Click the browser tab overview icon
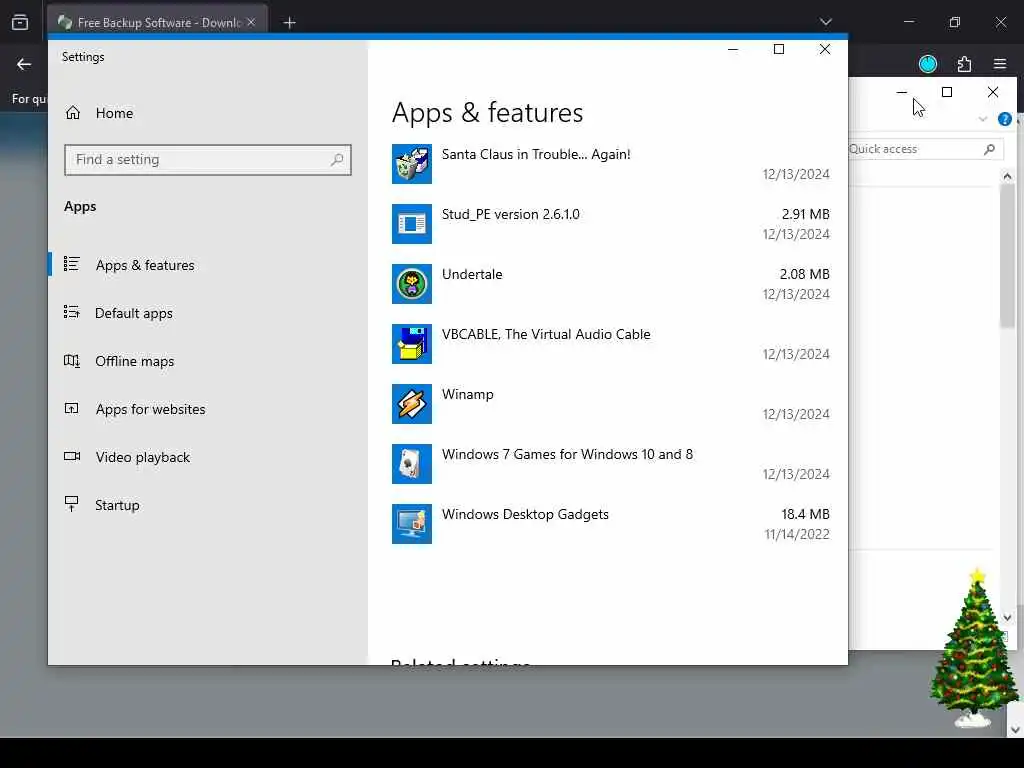This screenshot has width=1024, height=768. [x=20, y=22]
